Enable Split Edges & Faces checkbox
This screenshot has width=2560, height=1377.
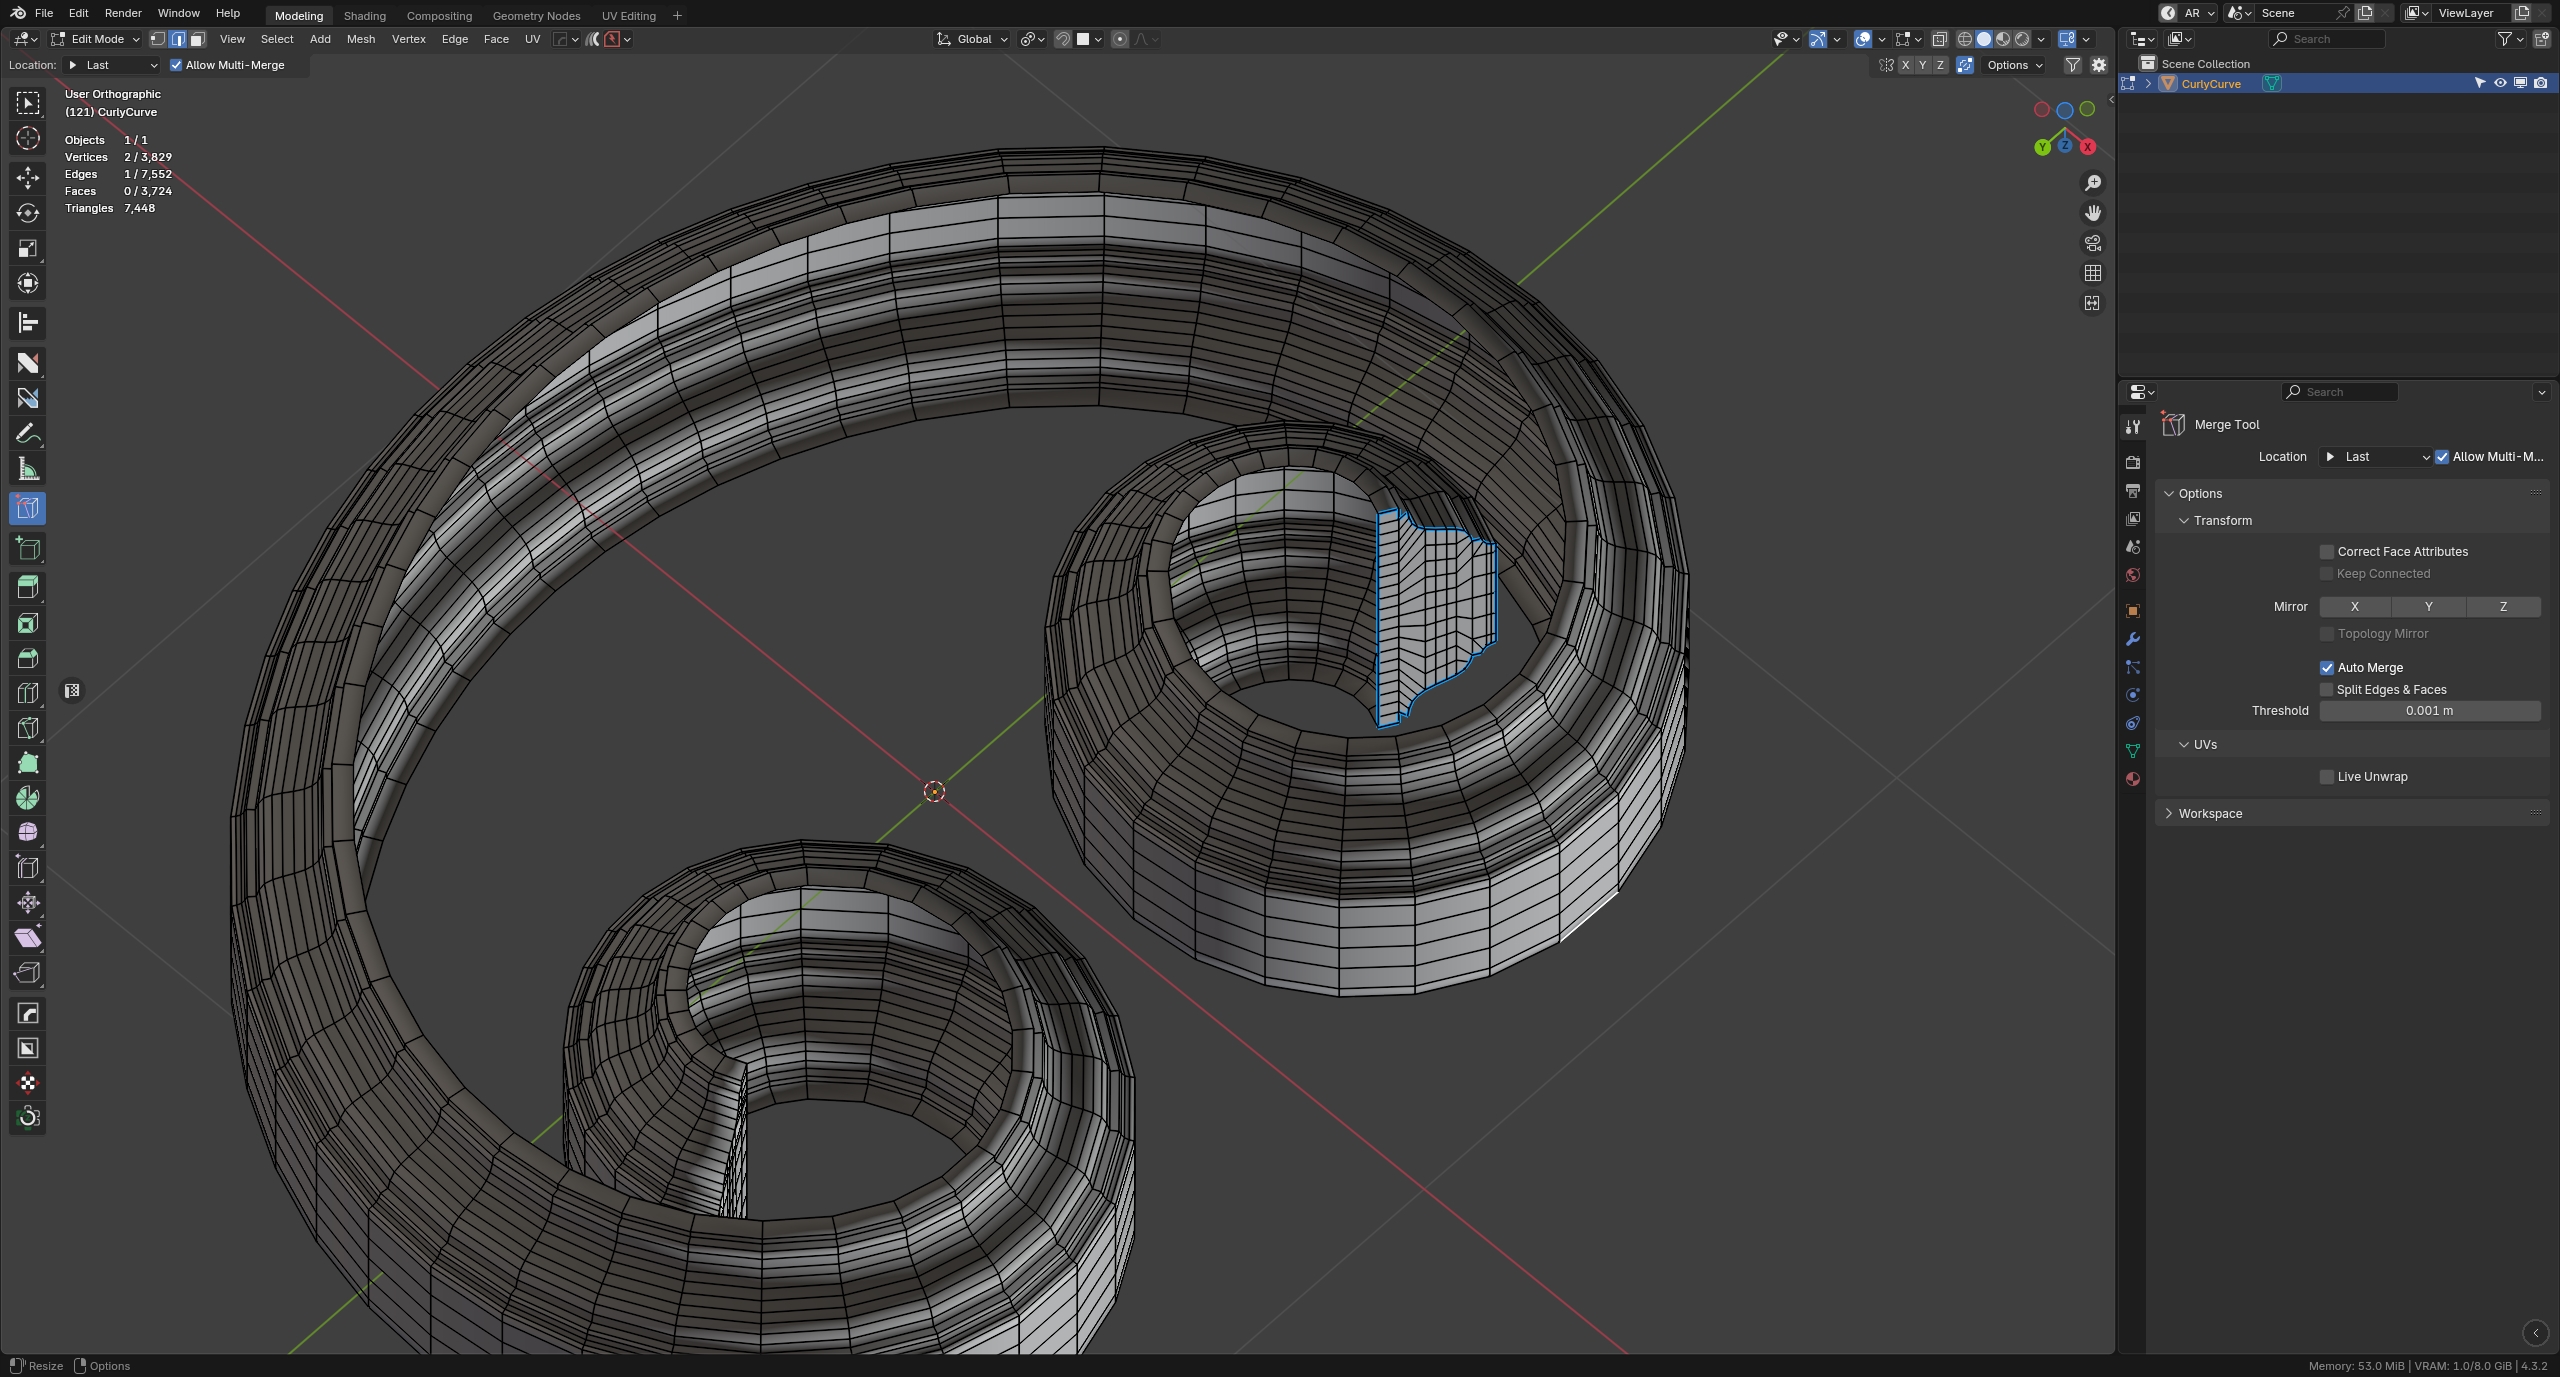point(2327,690)
